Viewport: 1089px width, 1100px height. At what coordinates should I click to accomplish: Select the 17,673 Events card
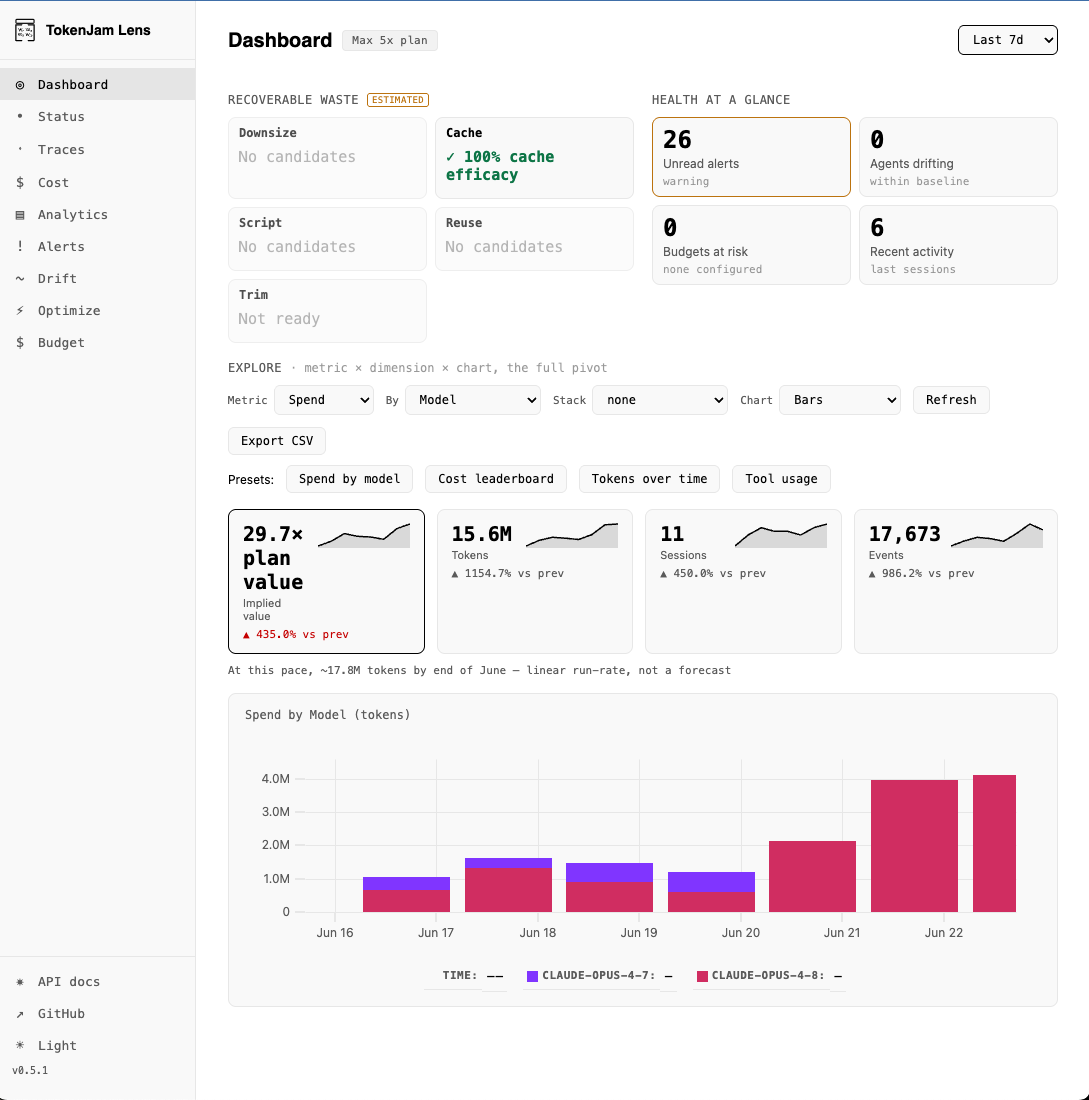[x=956, y=582]
